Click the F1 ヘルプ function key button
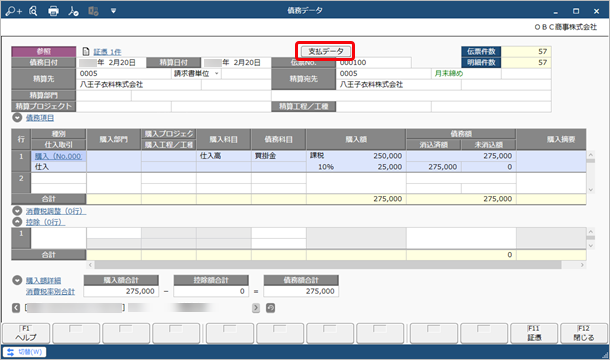The image size is (610, 360). [26, 333]
